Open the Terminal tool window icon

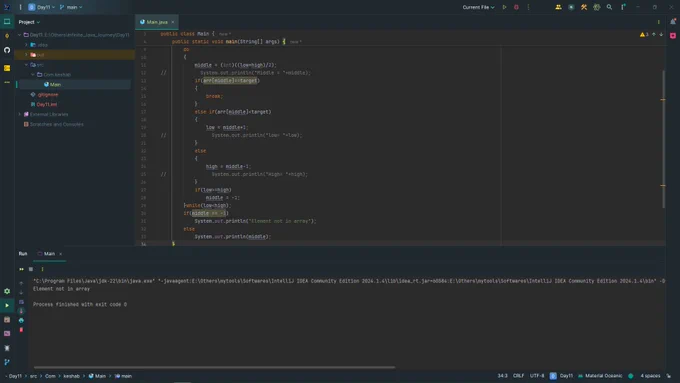coord(7,334)
